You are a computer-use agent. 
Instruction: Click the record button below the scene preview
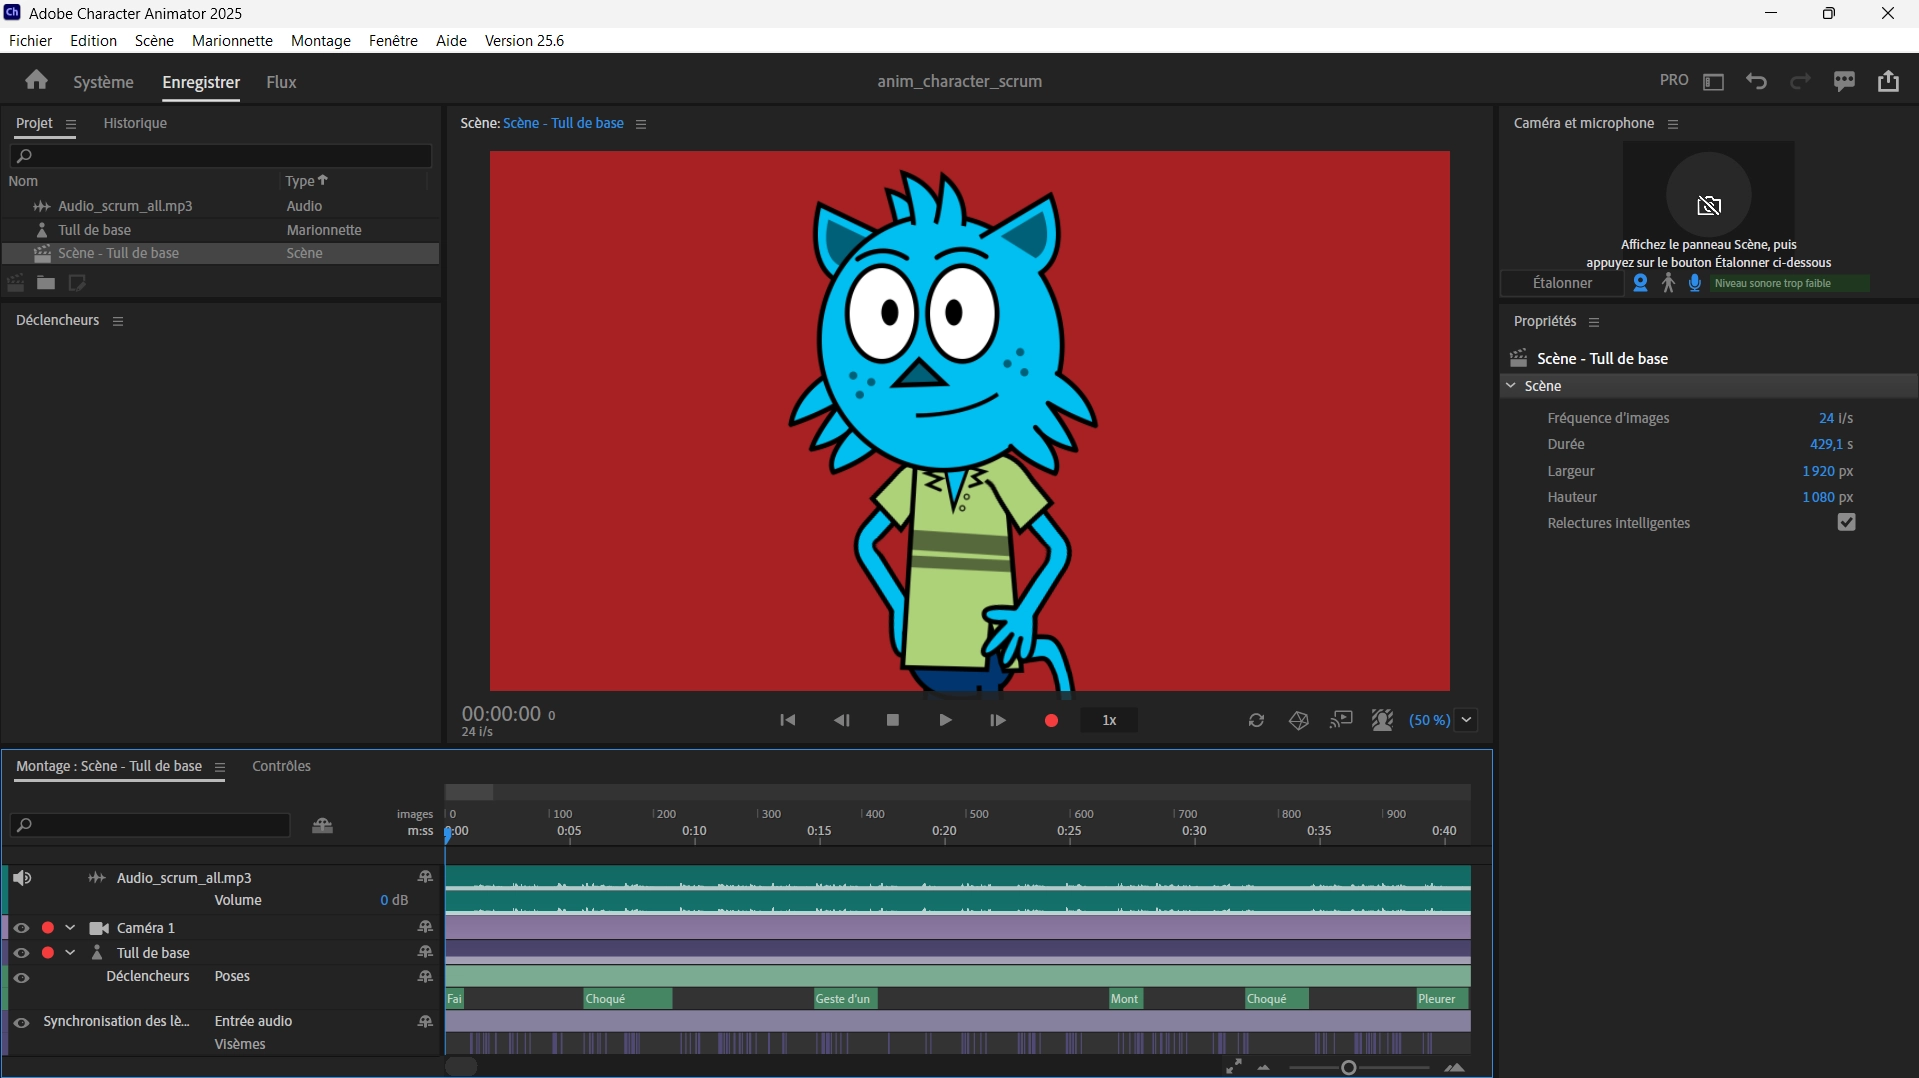(x=1050, y=720)
